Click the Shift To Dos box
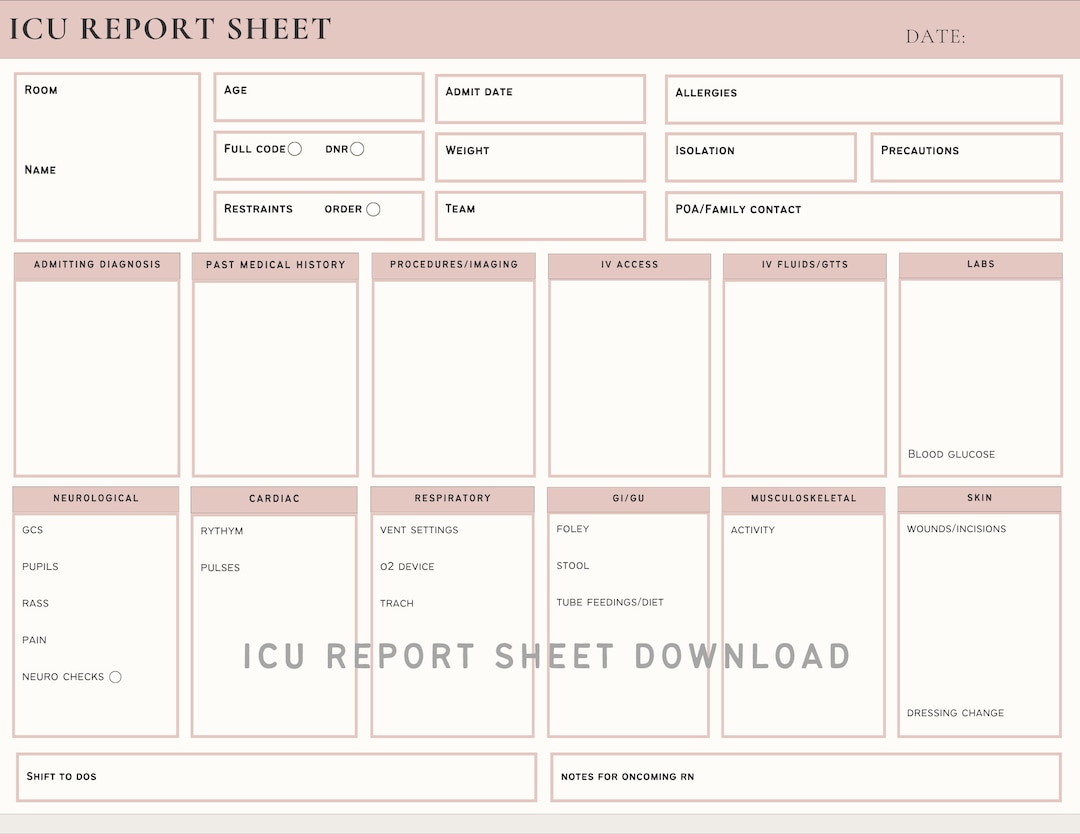1080x834 pixels. coord(275,776)
